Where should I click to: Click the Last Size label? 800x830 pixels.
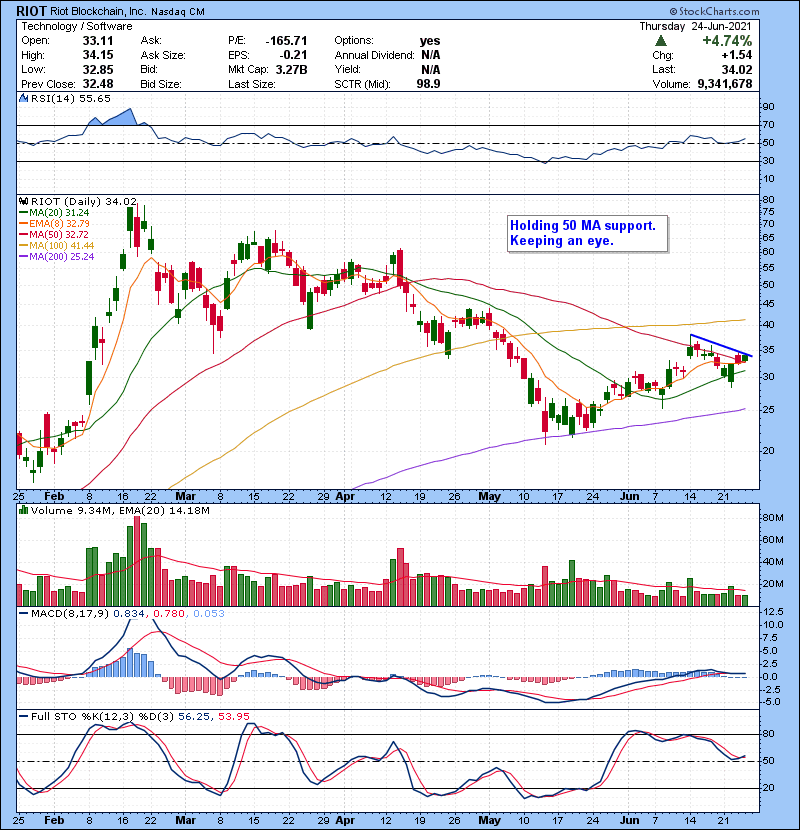point(251,84)
